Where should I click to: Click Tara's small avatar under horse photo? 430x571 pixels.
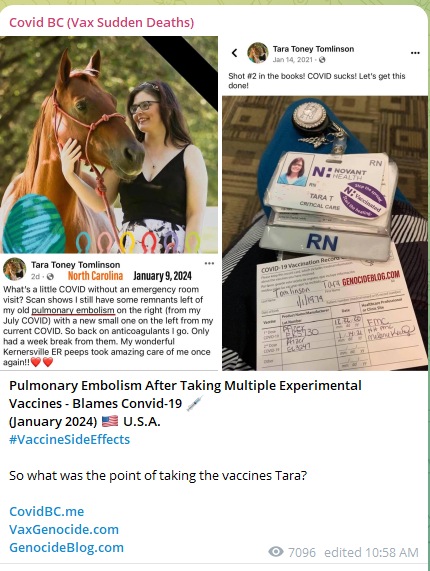tap(15, 269)
